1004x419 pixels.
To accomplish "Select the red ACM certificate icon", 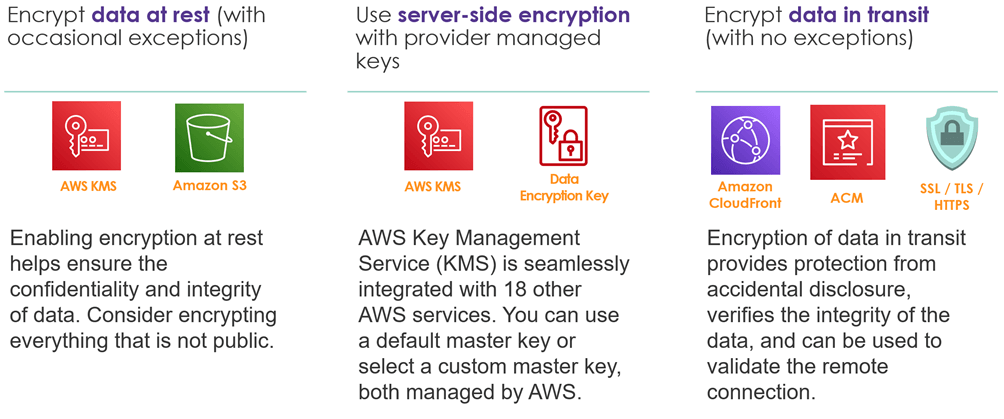I will point(848,142).
